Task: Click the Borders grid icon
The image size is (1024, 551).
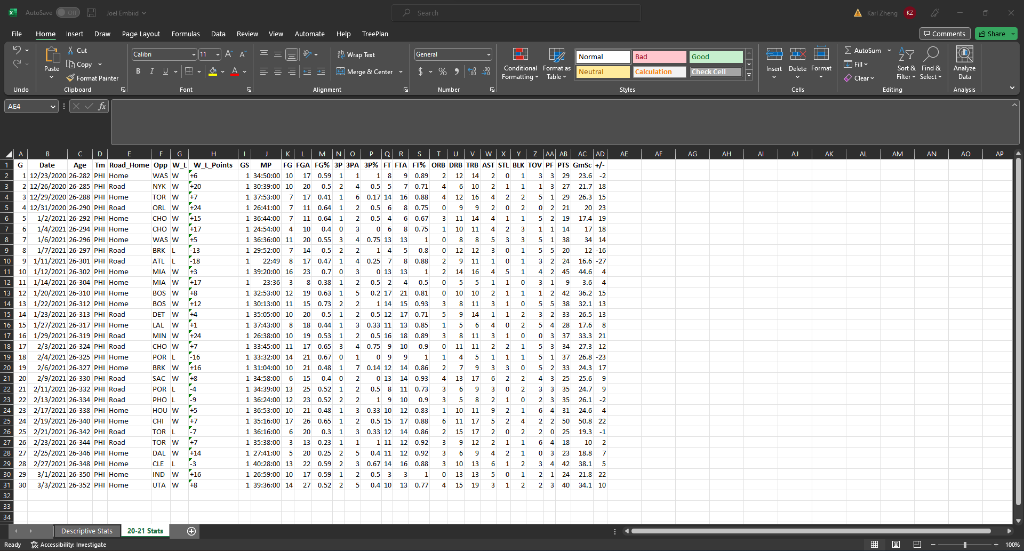Action: click(189, 71)
